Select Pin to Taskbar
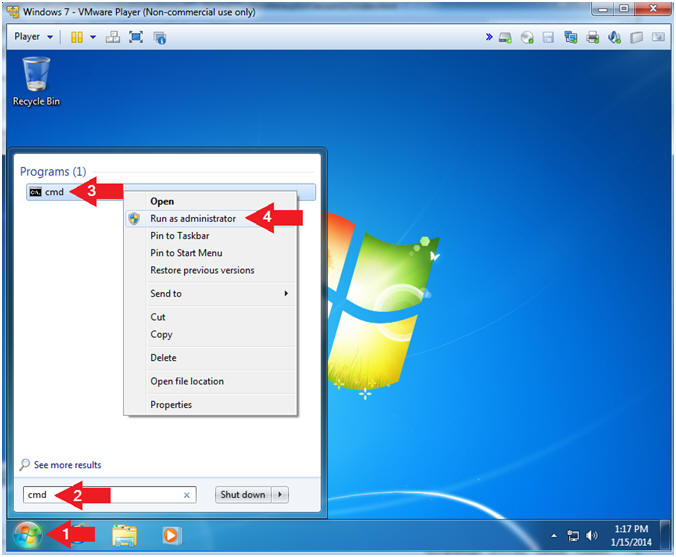Image resolution: width=676 pixels, height=557 pixels. point(180,236)
